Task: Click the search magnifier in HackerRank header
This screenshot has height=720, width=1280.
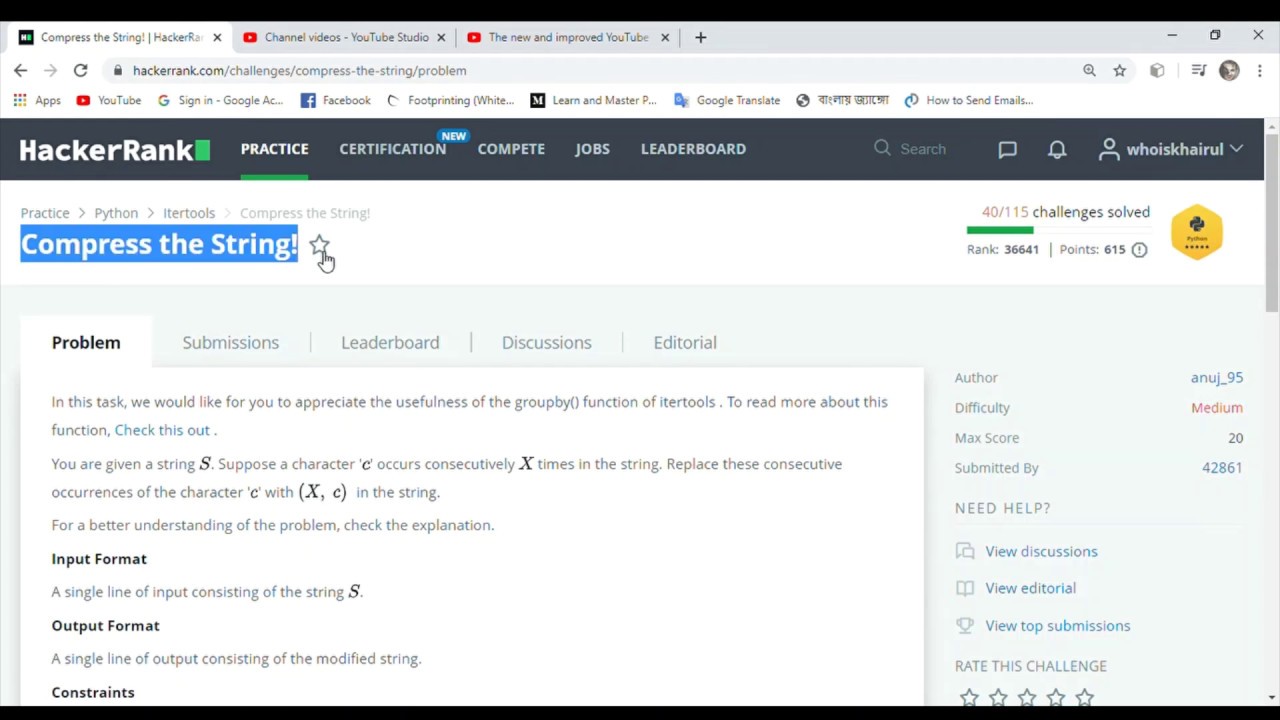Action: pyautogui.click(x=882, y=148)
